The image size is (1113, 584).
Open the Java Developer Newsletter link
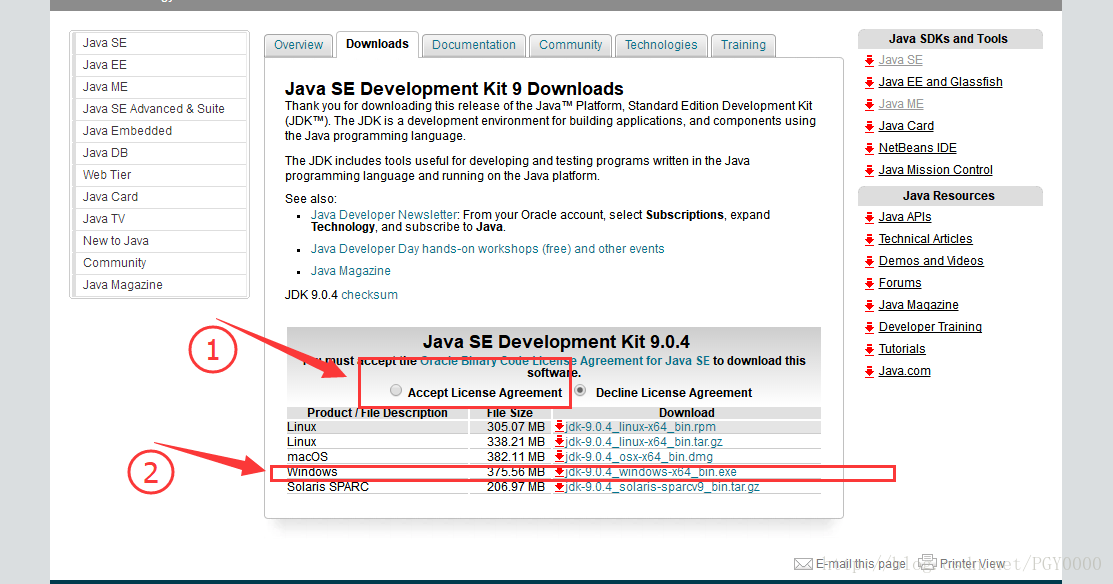(384, 214)
